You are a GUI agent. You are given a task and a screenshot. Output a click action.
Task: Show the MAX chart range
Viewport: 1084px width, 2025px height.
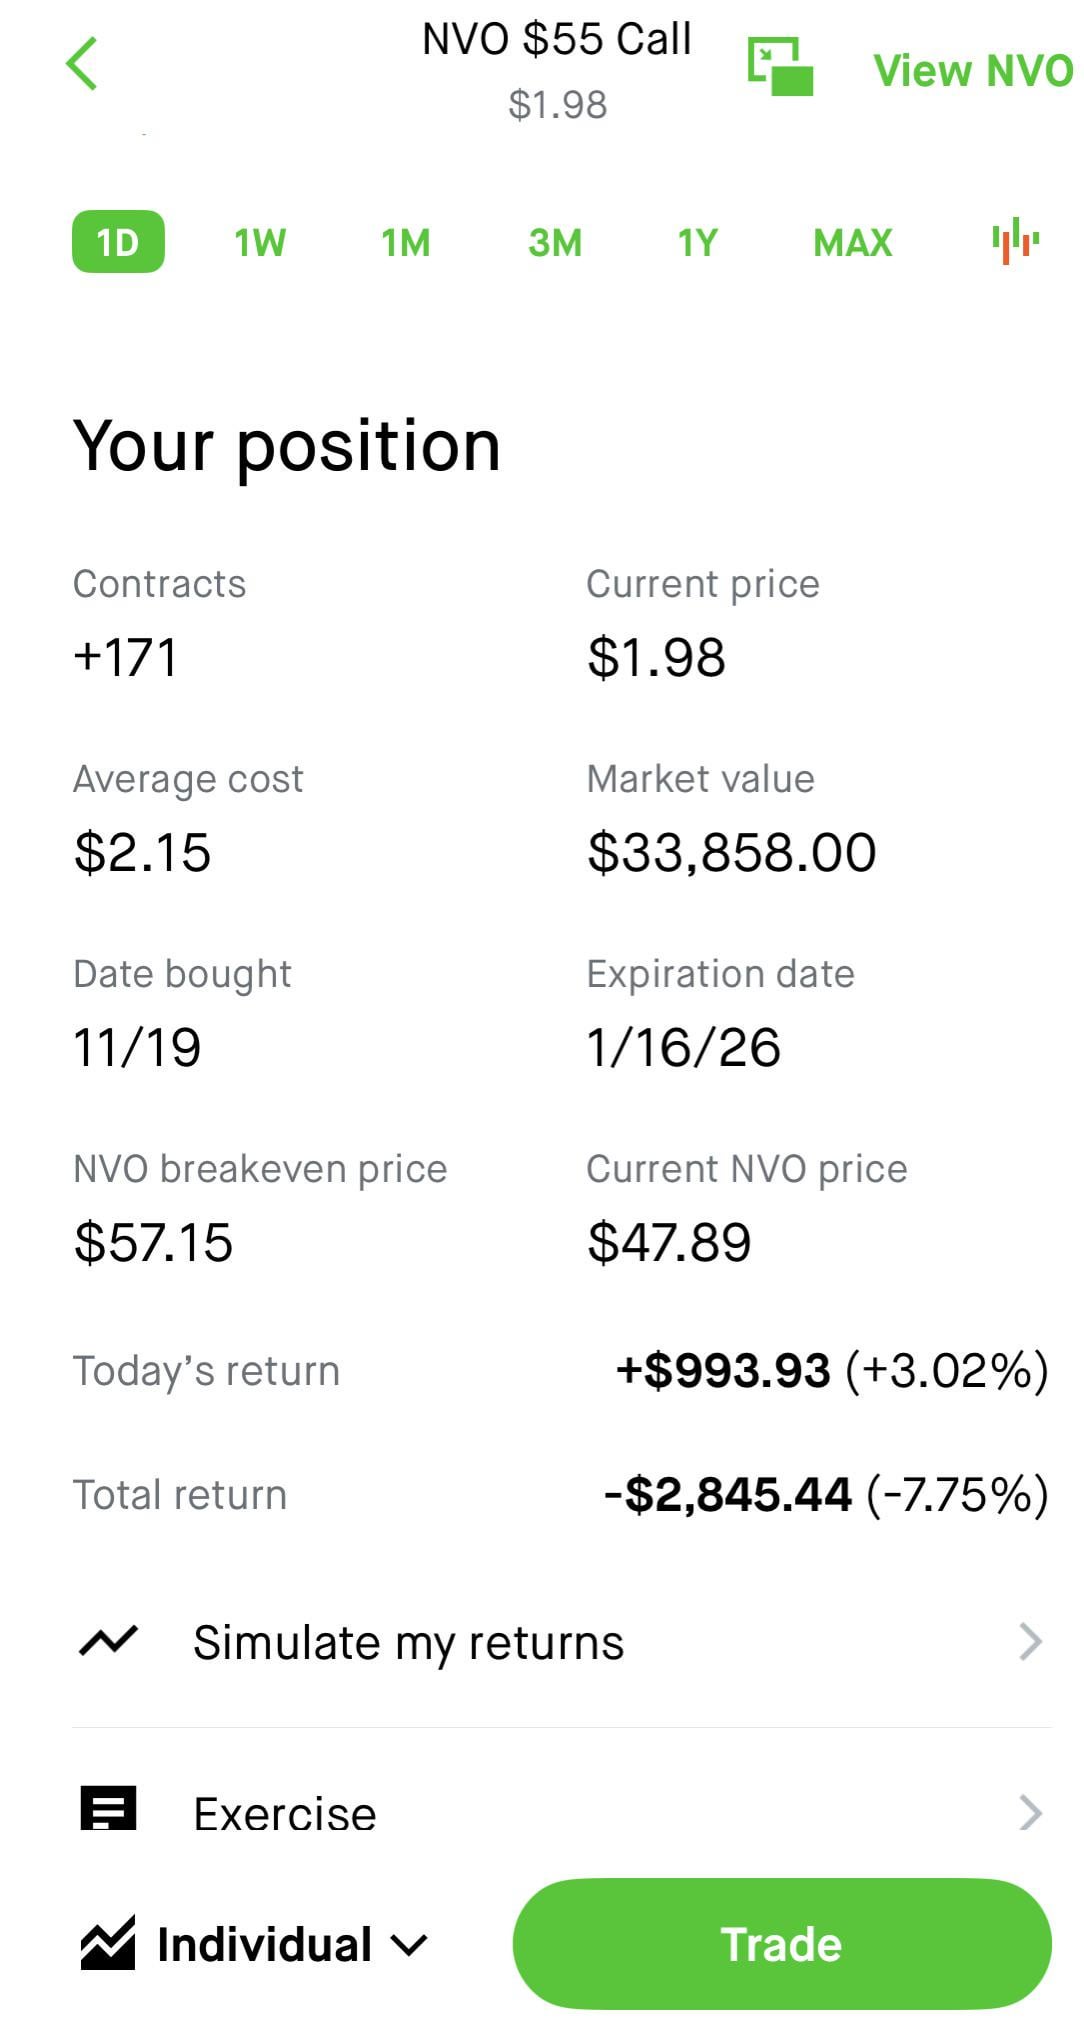pyautogui.click(x=852, y=242)
